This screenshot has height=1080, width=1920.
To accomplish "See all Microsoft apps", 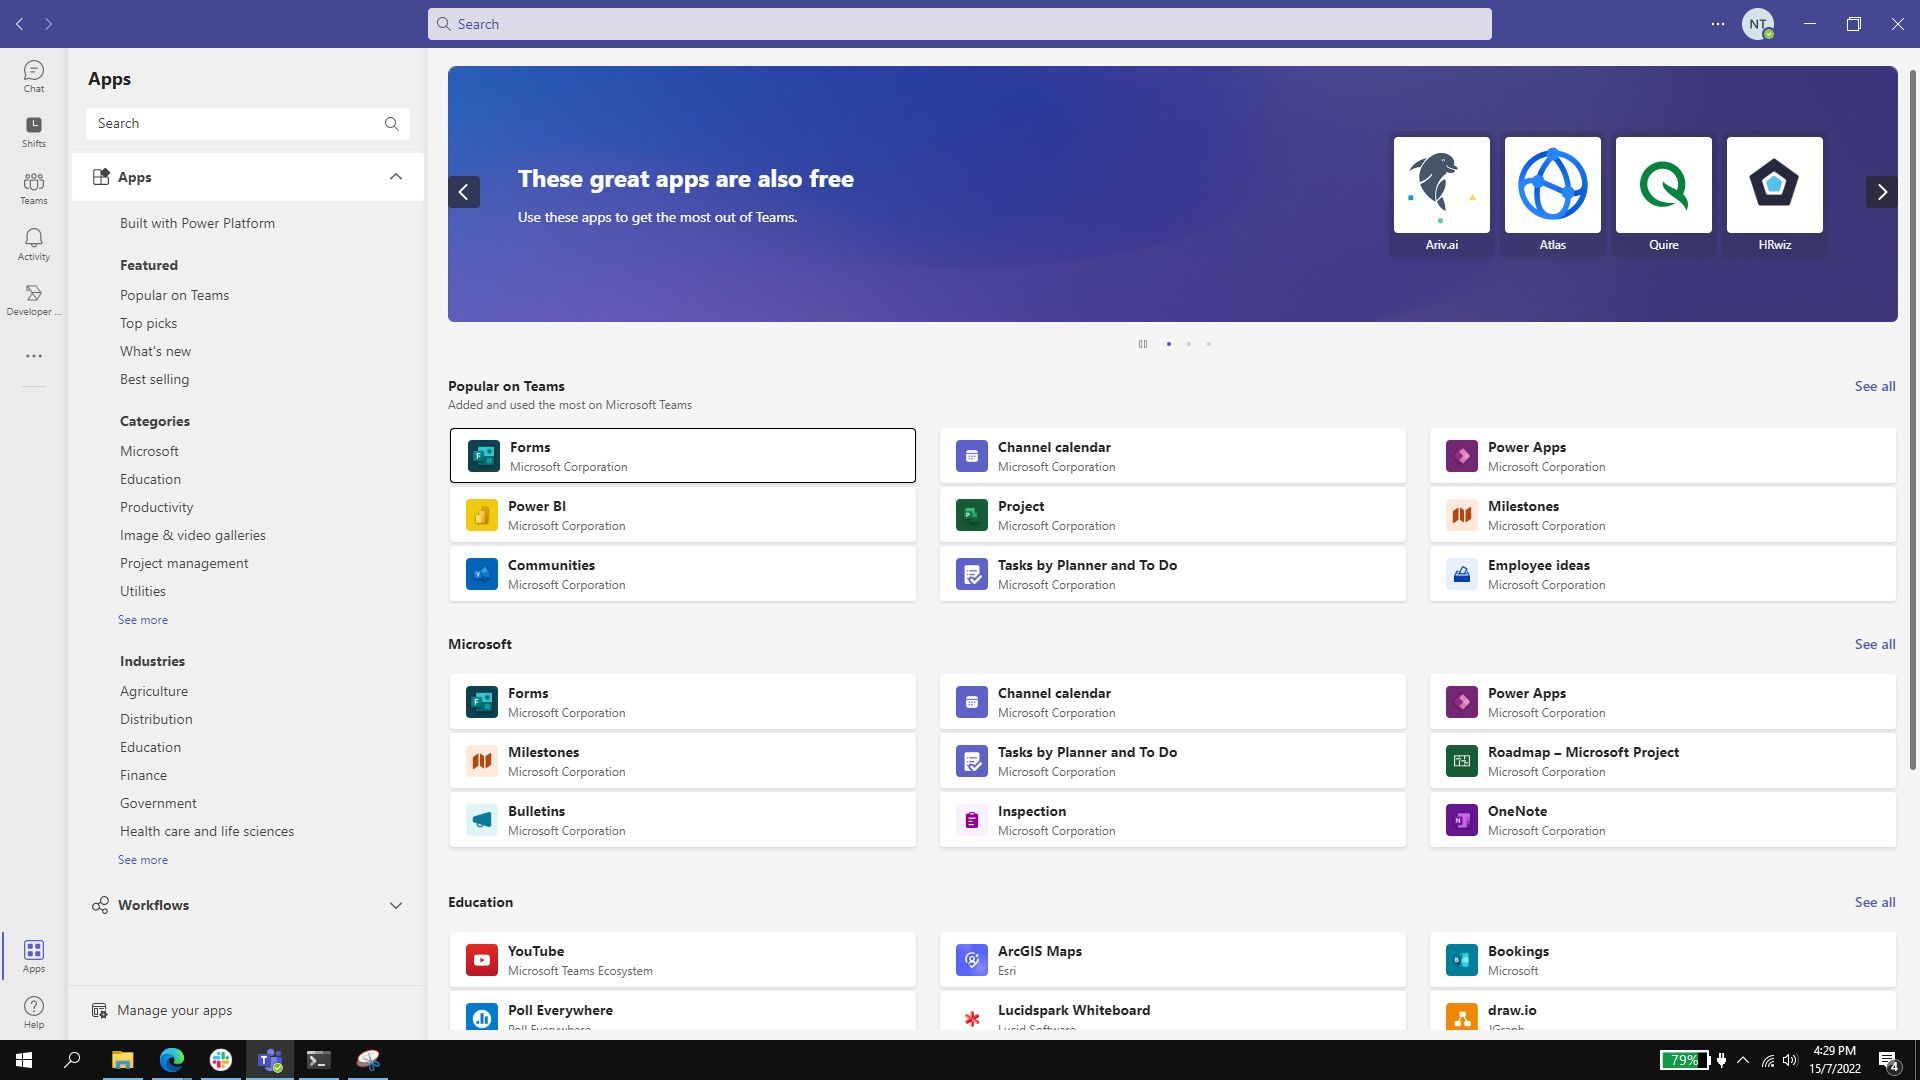I will (x=1875, y=644).
